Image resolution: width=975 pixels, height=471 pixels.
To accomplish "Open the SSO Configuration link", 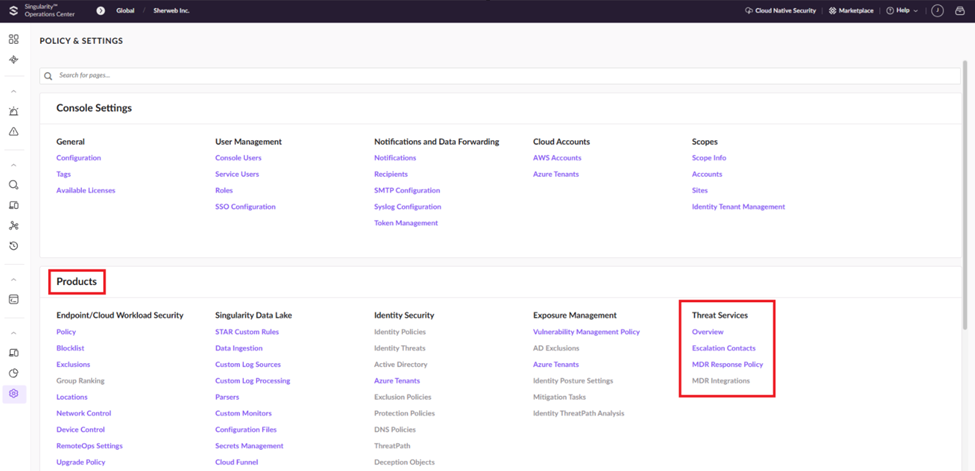I will [245, 207].
